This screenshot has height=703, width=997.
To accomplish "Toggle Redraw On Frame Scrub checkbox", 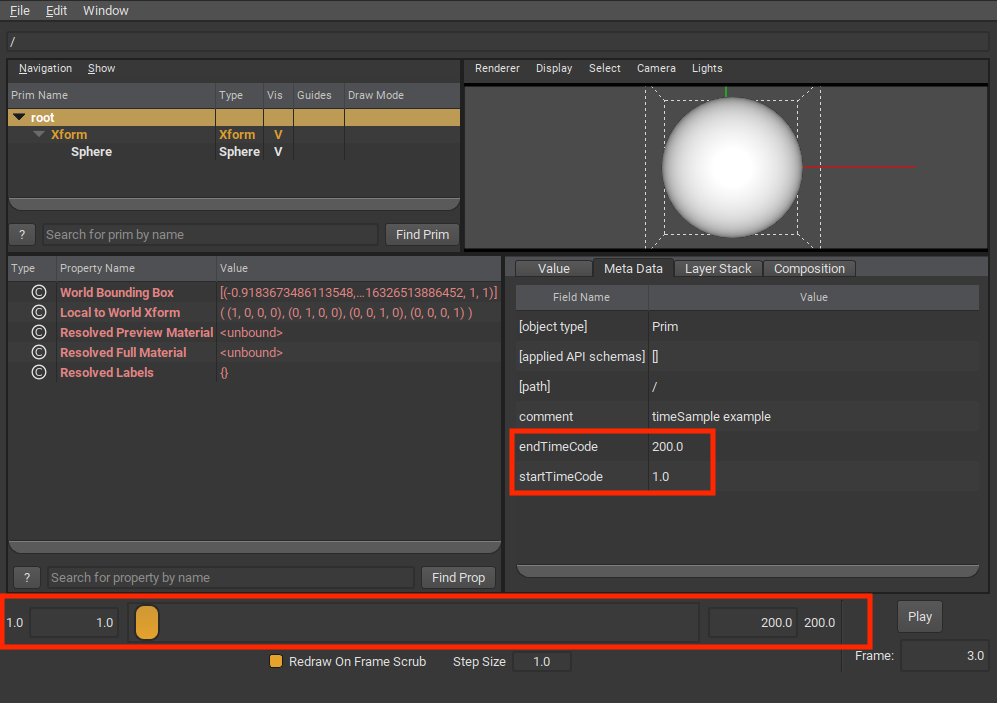I will click(276, 662).
